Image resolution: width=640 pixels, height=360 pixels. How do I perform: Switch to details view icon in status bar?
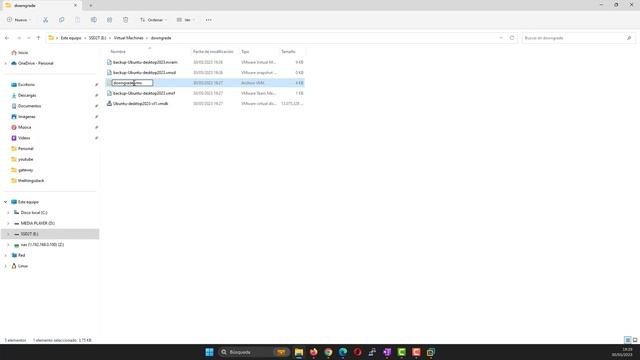pos(628,340)
